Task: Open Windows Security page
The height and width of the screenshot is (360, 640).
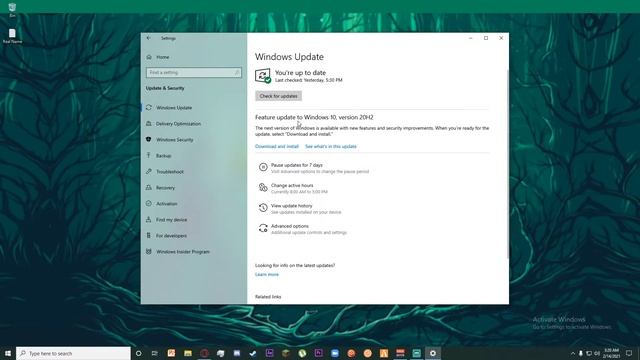Action: pos(174,140)
